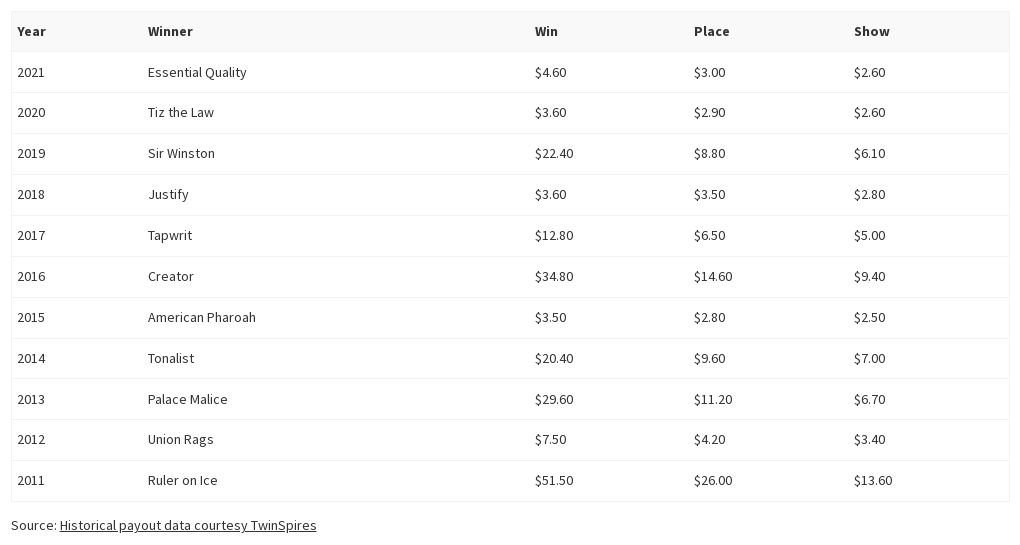Image resolution: width=1020 pixels, height=545 pixels.
Task: Click the $51.50 win payout value
Action: 554,480
